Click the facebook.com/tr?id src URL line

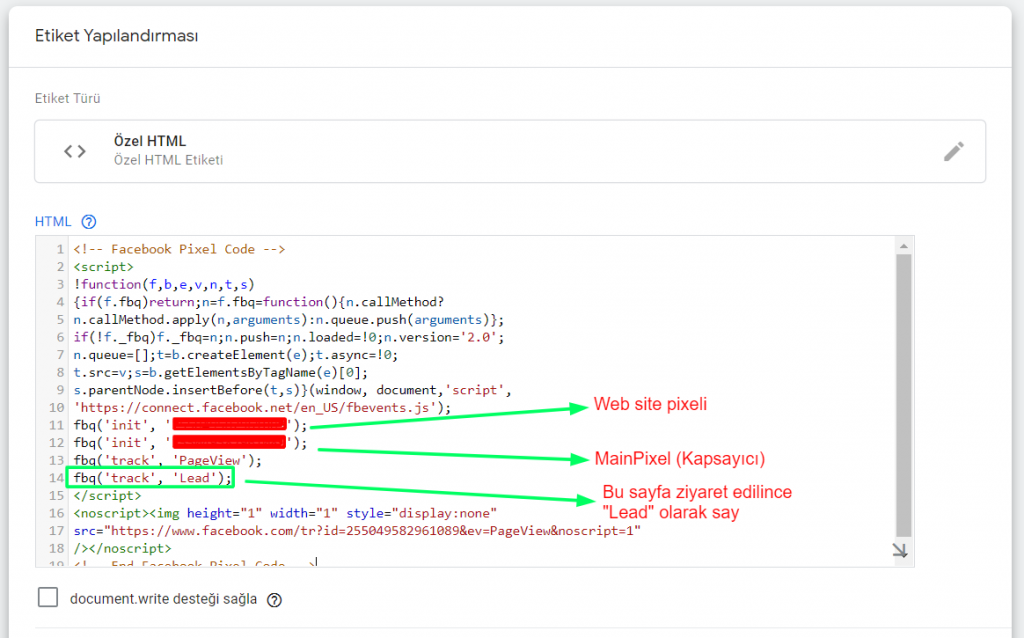click(357, 532)
